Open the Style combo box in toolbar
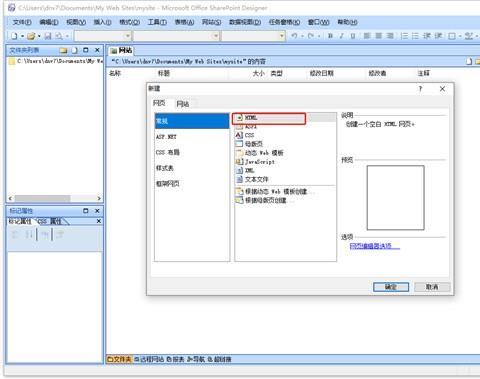Viewport: 480px width, 379px height. coord(103,36)
